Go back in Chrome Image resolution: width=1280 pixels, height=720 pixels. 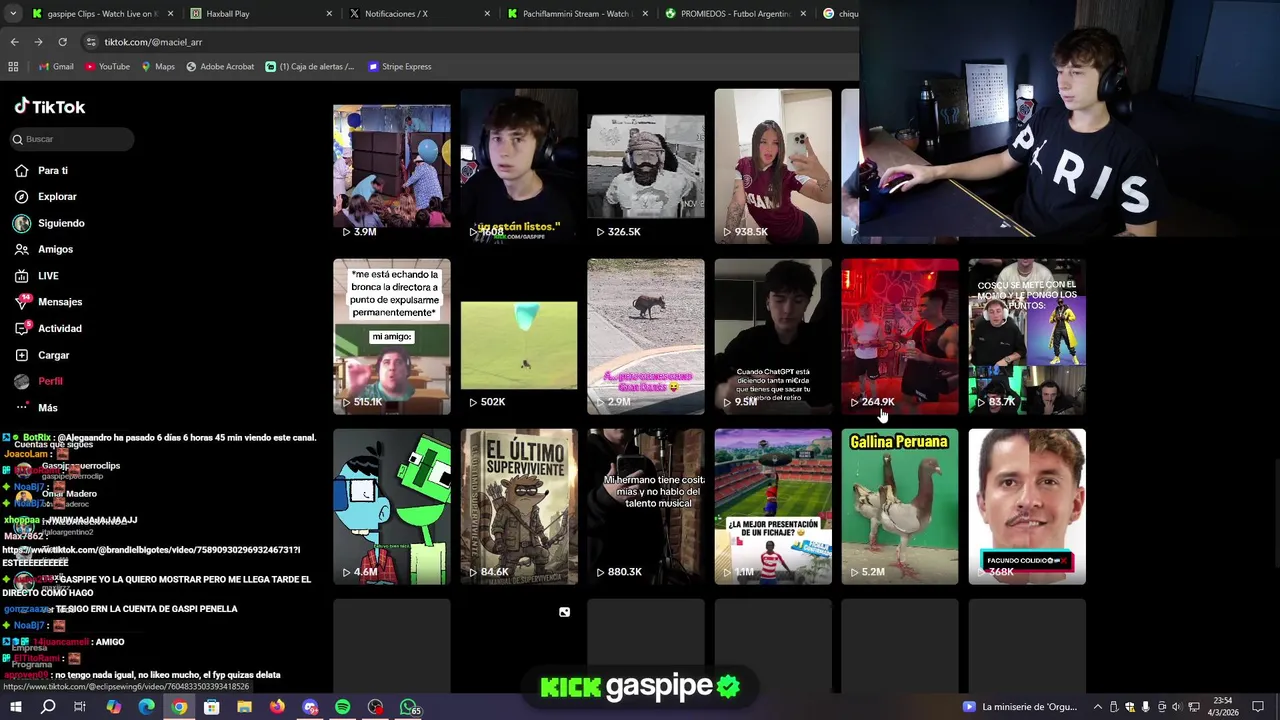pyautogui.click(x=14, y=42)
